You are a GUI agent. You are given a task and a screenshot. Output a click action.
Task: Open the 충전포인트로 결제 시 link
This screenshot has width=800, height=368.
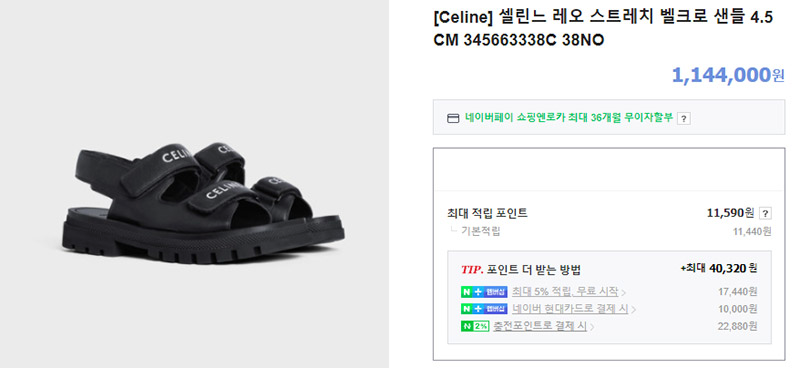pyautogui.click(x=540, y=326)
